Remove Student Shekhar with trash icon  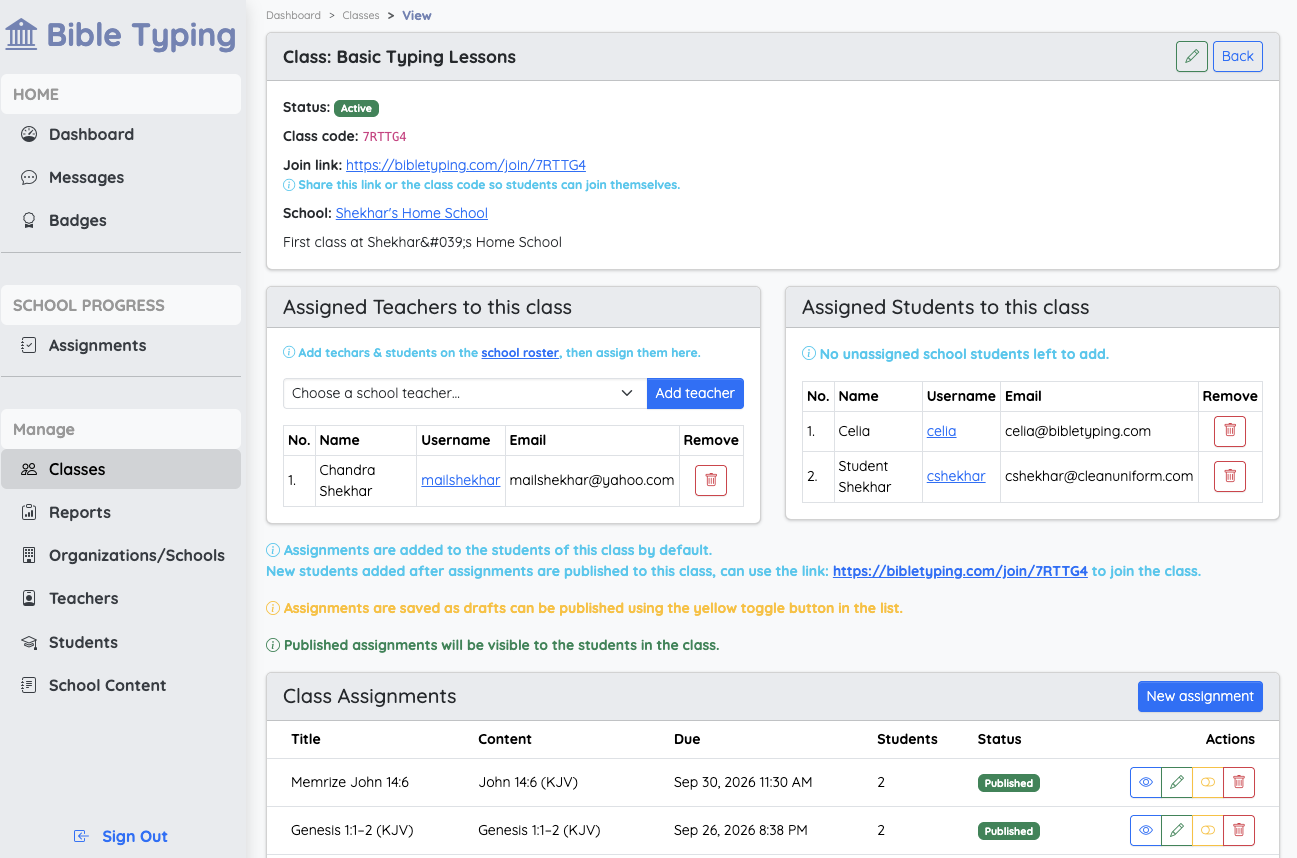coord(1230,476)
